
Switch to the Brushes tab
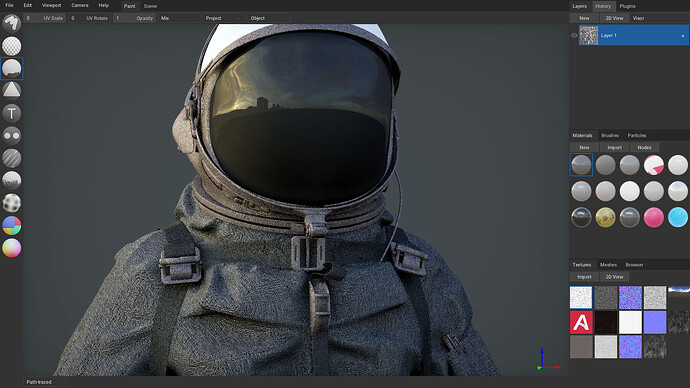click(610, 135)
